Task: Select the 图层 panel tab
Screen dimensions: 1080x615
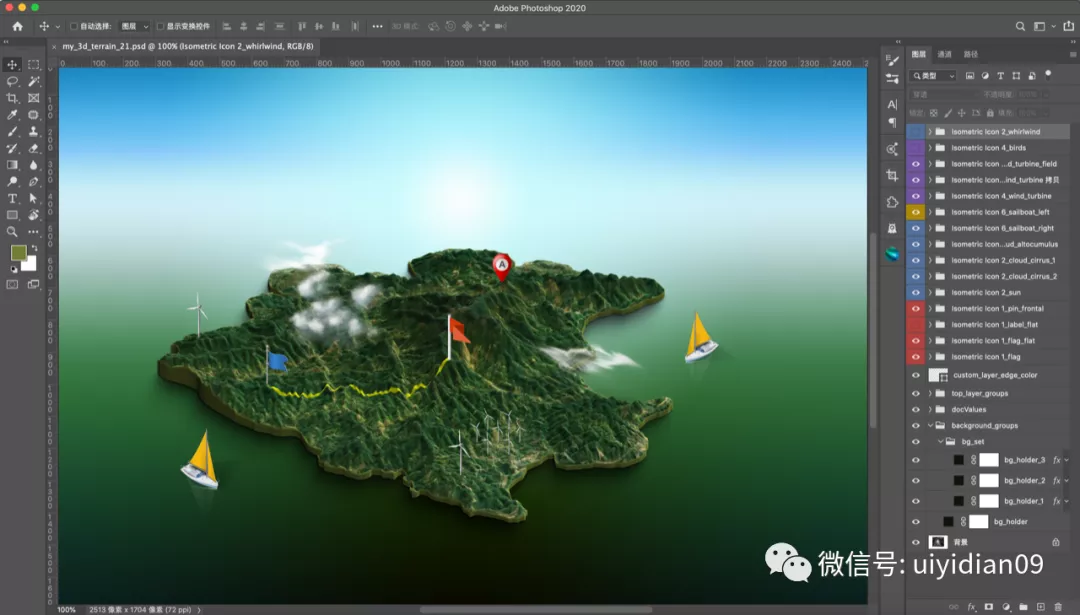Action: click(919, 54)
